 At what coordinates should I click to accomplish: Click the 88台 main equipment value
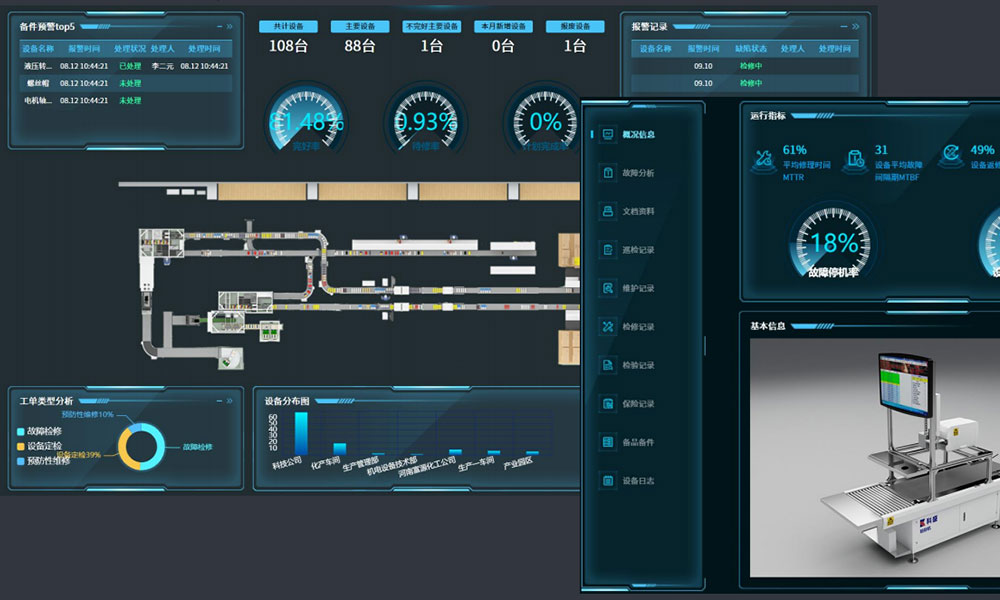tap(360, 46)
